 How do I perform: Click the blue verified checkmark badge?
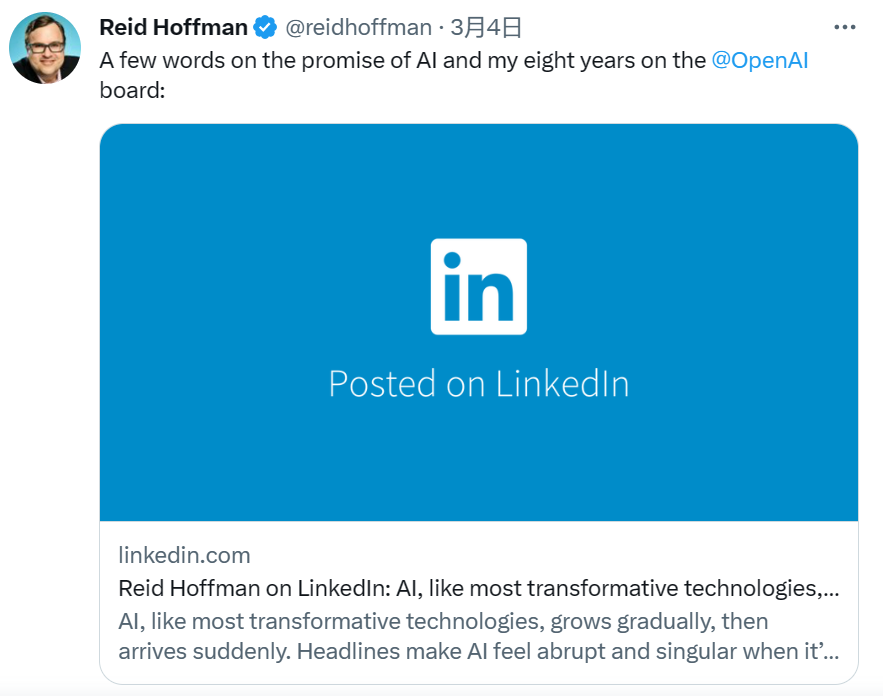point(265,27)
